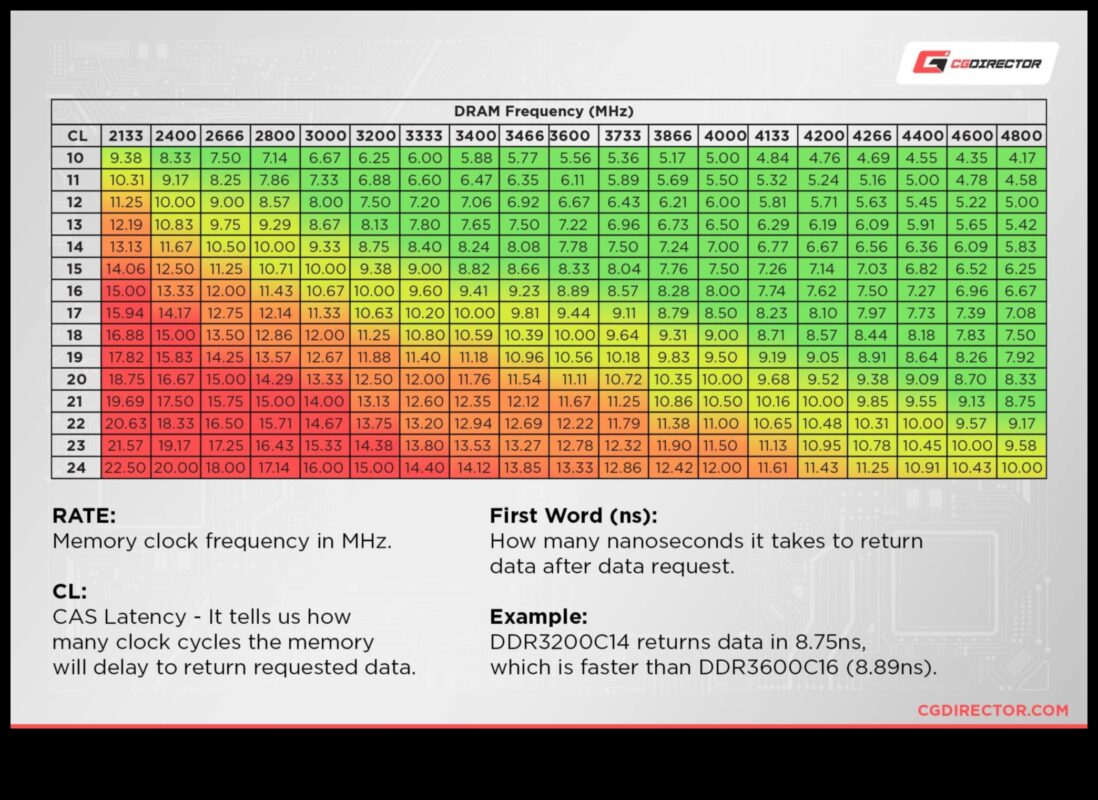This screenshot has width=1098, height=800.
Task: Click the 8.75 cell under 3200
Action: pyautogui.click(x=374, y=246)
